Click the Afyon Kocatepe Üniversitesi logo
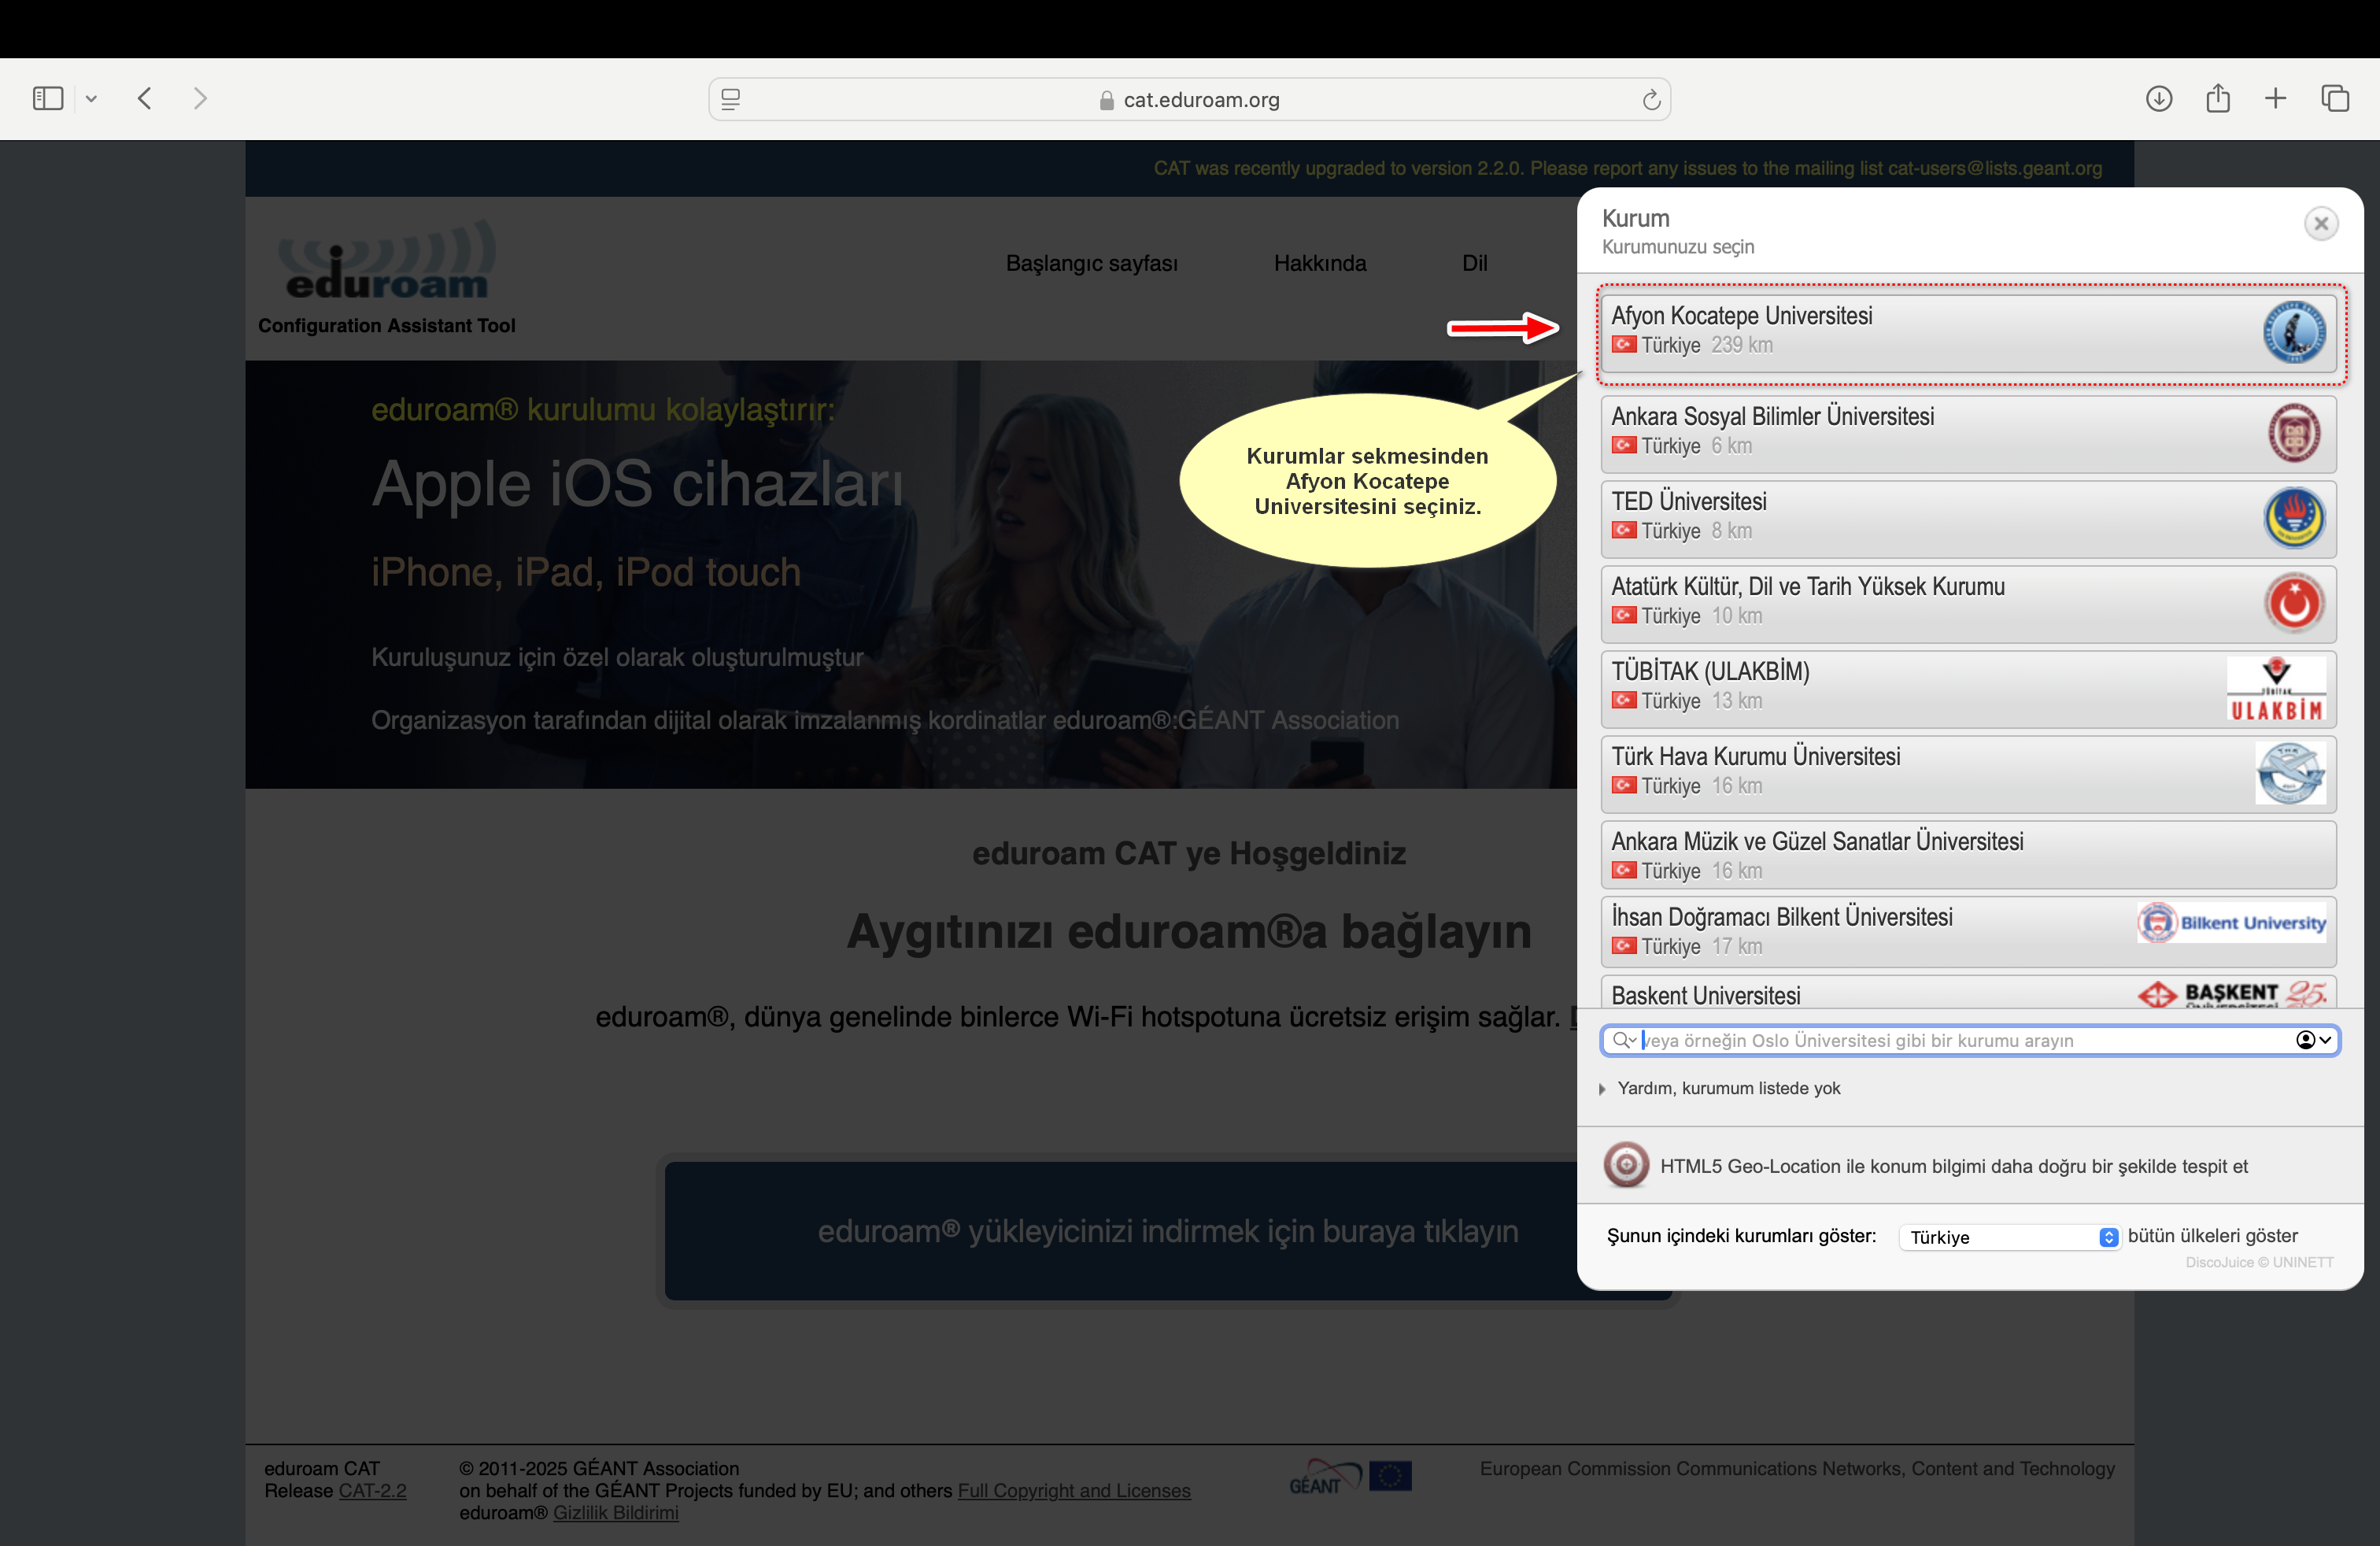Image resolution: width=2380 pixels, height=1546 pixels. click(x=2294, y=332)
